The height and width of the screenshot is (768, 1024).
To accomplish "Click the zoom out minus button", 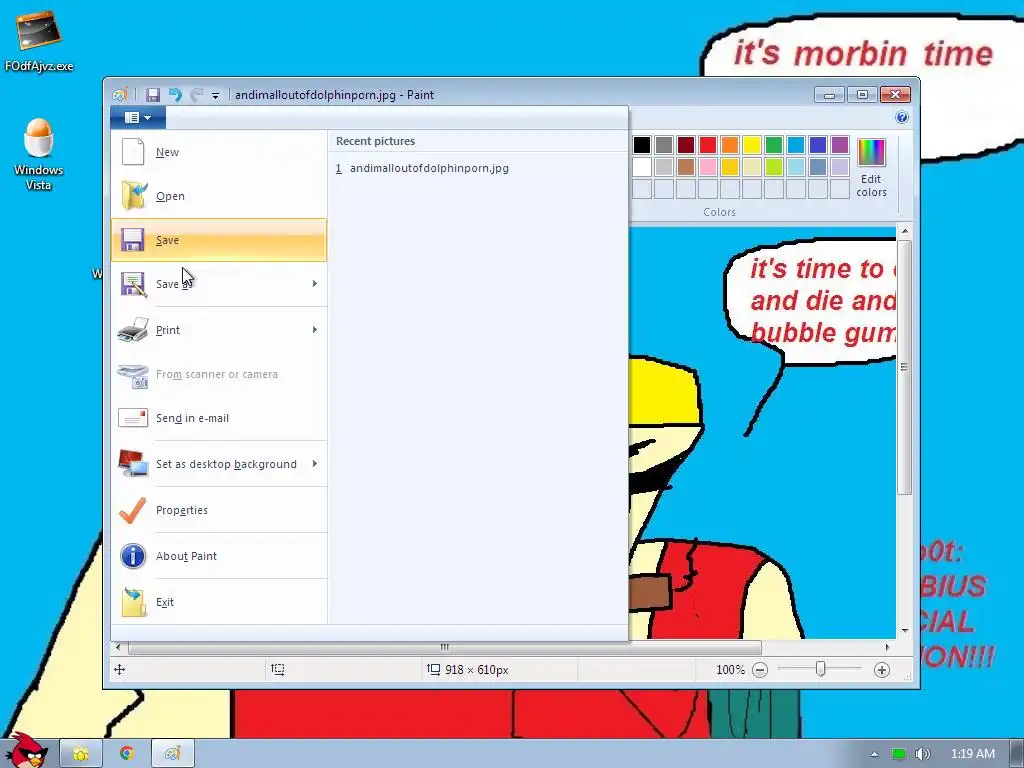I will point(760,670).
